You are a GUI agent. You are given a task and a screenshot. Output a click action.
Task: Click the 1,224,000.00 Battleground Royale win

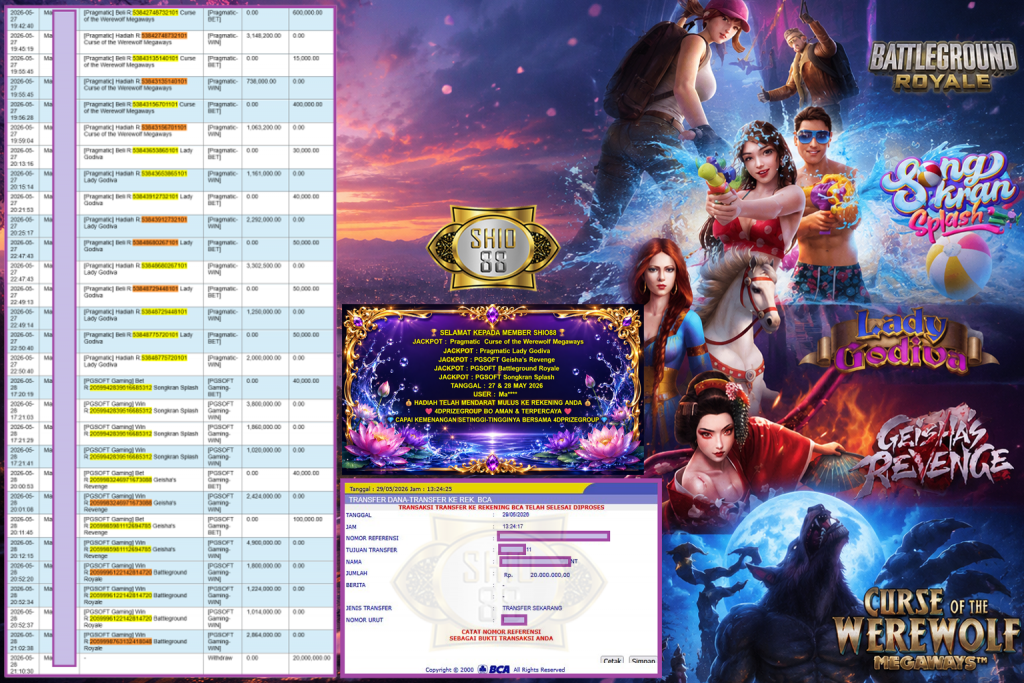coord(263,588)
